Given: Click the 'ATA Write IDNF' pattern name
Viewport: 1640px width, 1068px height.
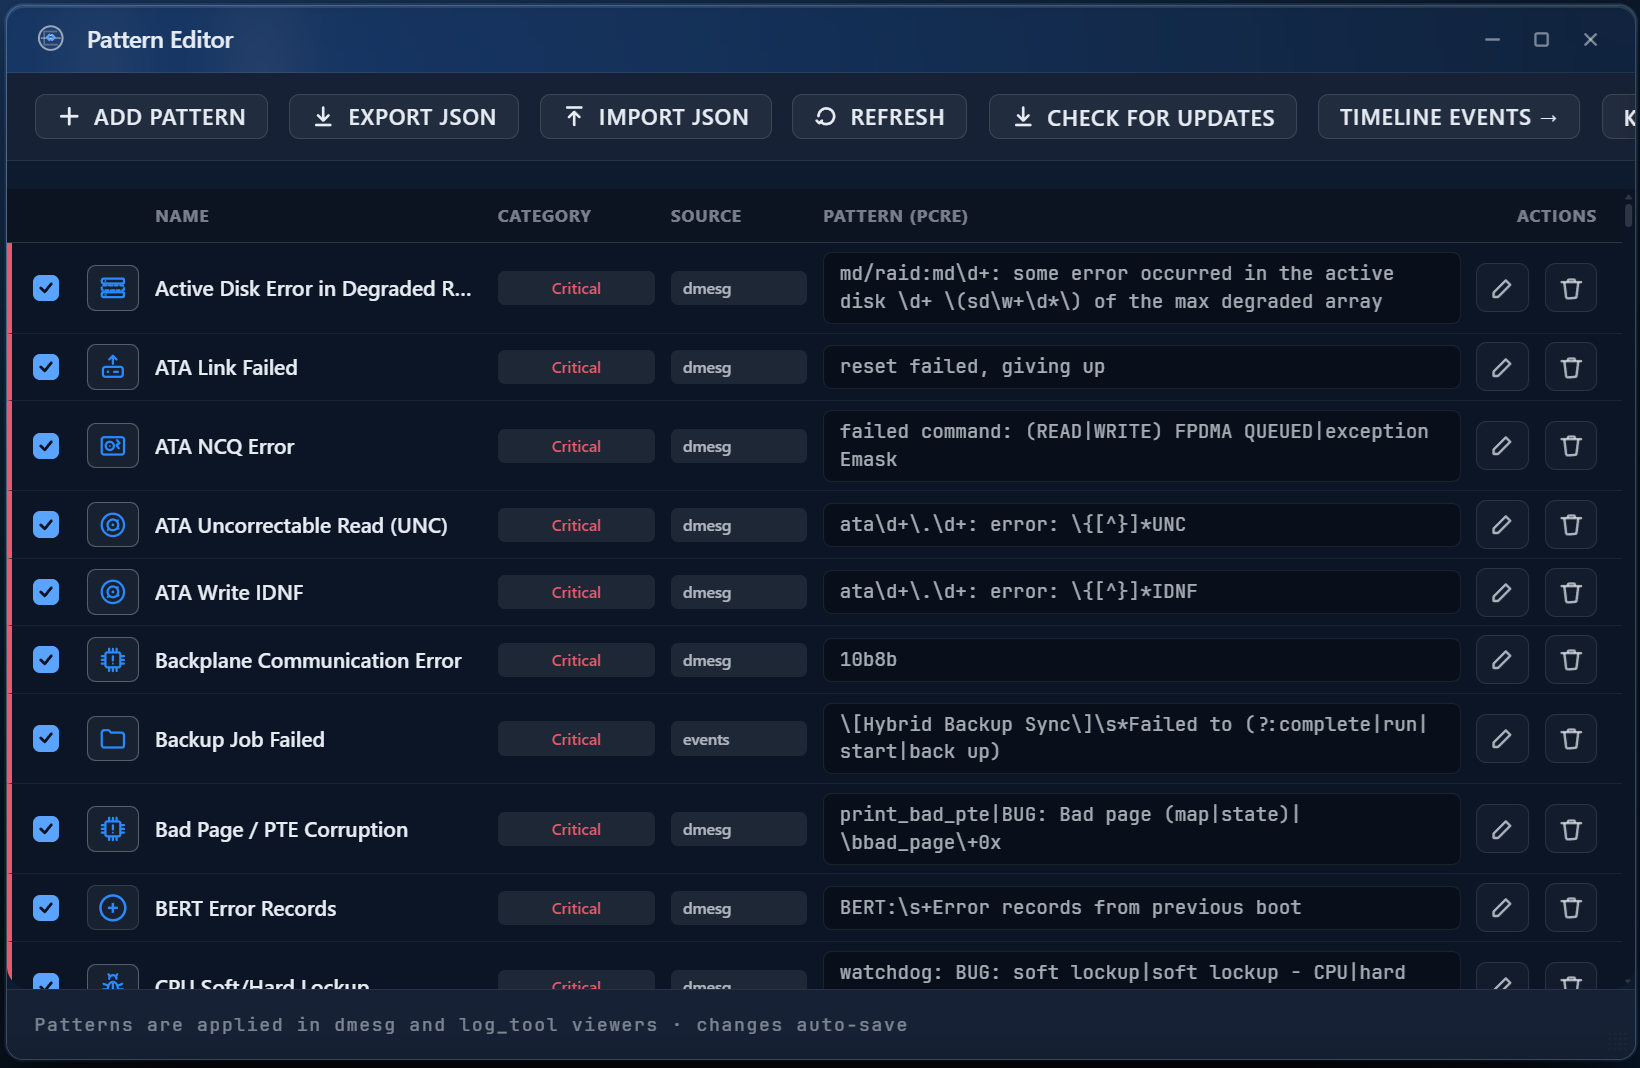Looking at the screenshot, I should pos(229,592).
